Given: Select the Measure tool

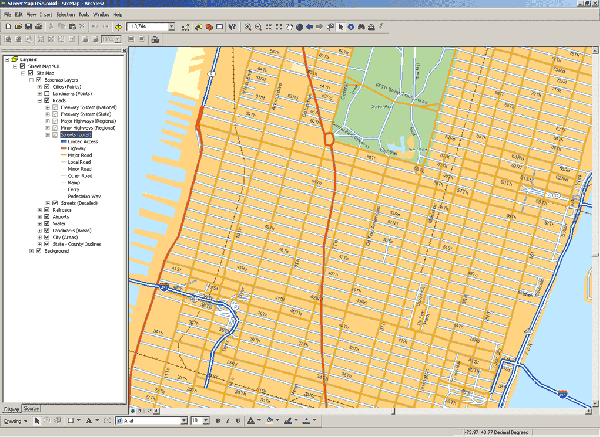Looking at the screenshot, I should 371,27.
